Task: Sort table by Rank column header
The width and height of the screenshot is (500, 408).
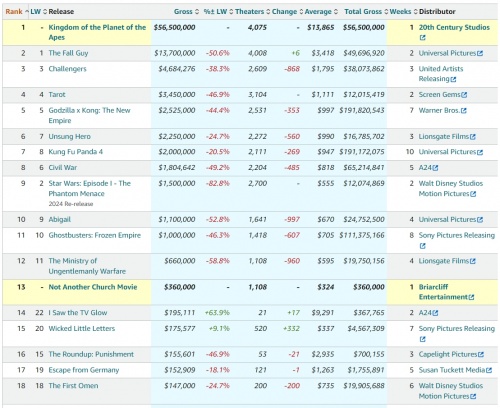Action: pyautogui.click(x=14, y=12)
